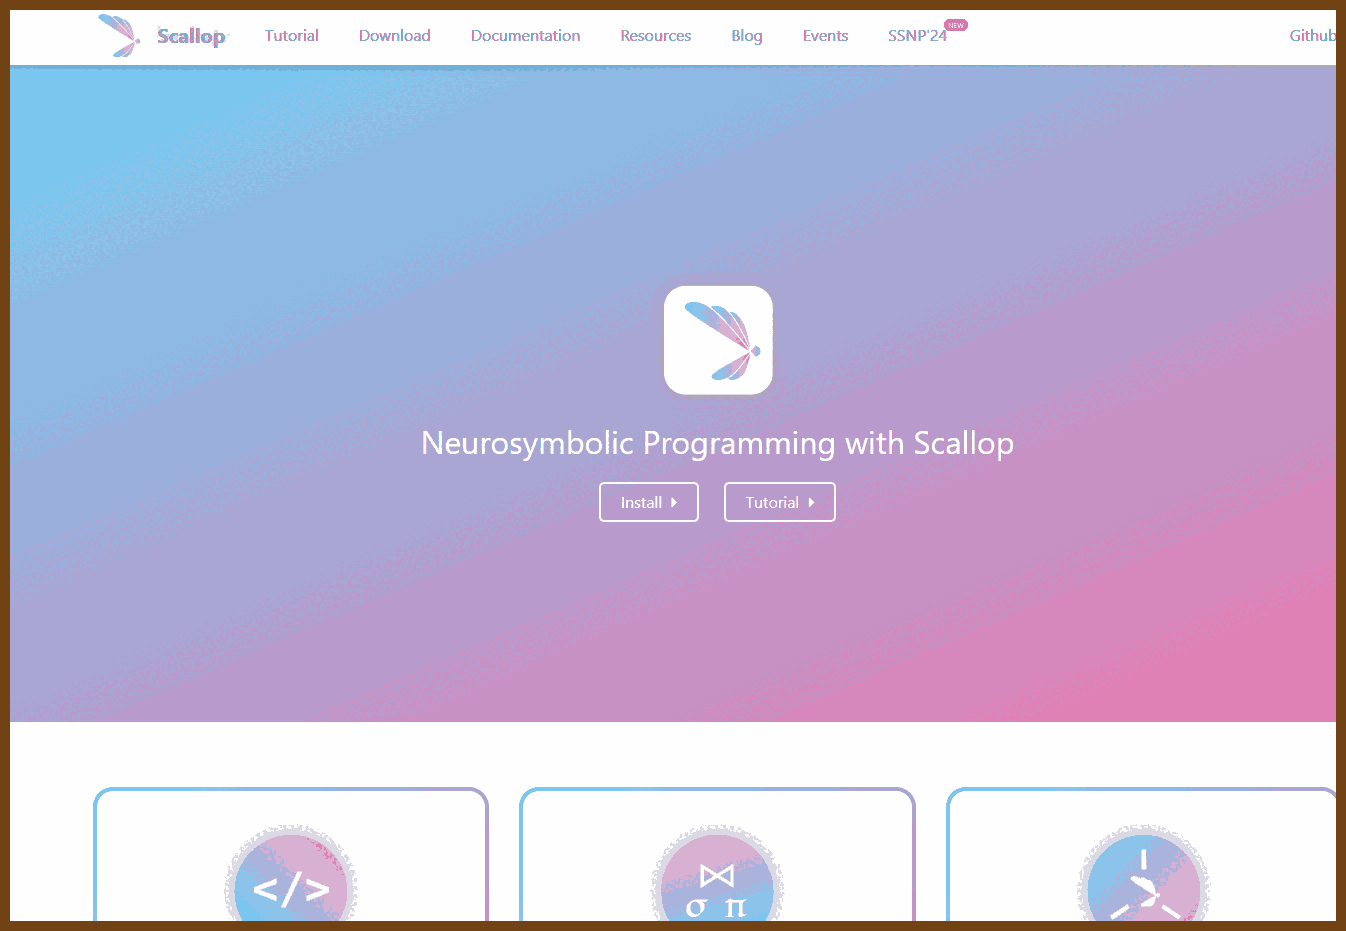Click the Scallop brand name text
1346x931 pixels.
191,36
